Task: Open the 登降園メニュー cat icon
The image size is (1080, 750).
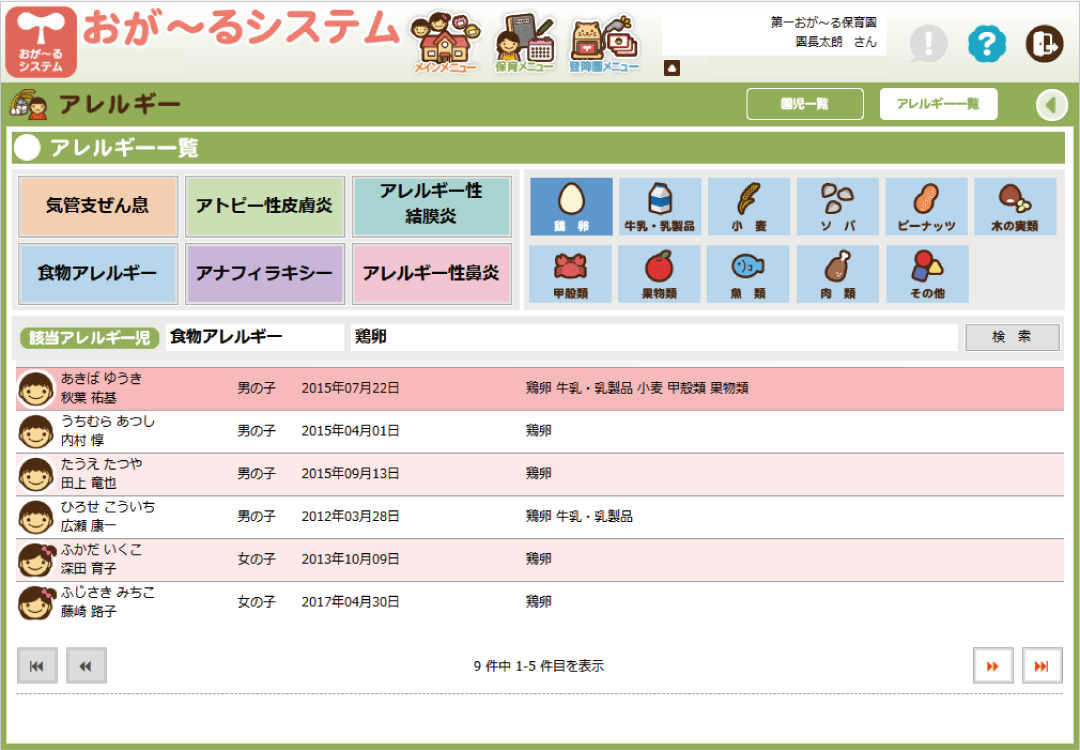Action: coord(604,43)
